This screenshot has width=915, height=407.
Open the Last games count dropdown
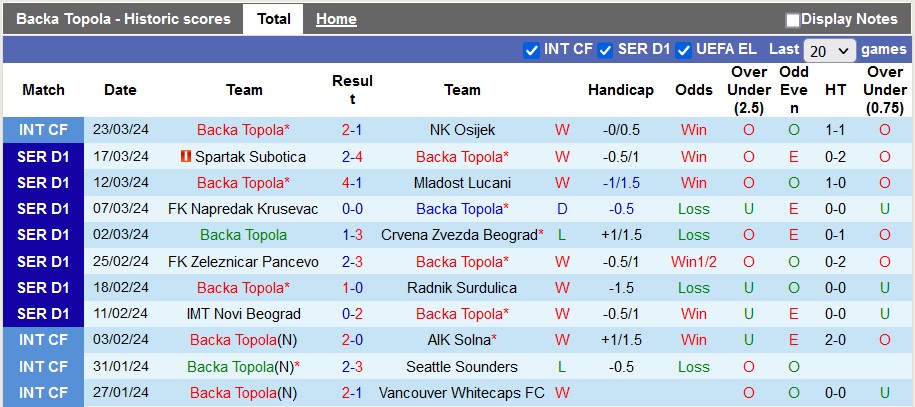(829, 50)
